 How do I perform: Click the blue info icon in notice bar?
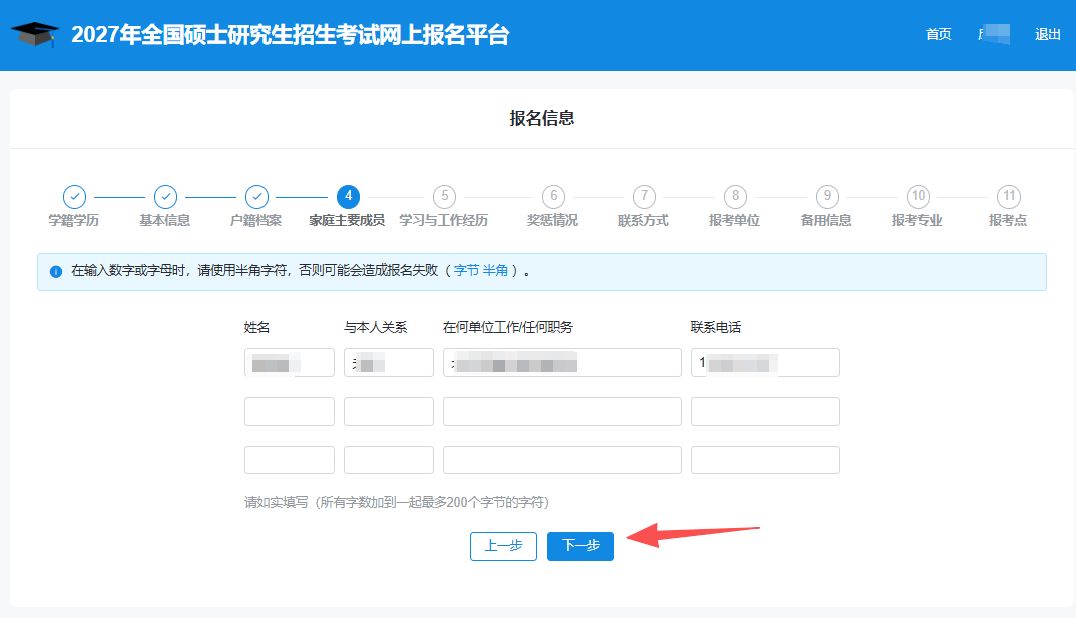pos(56,272)
